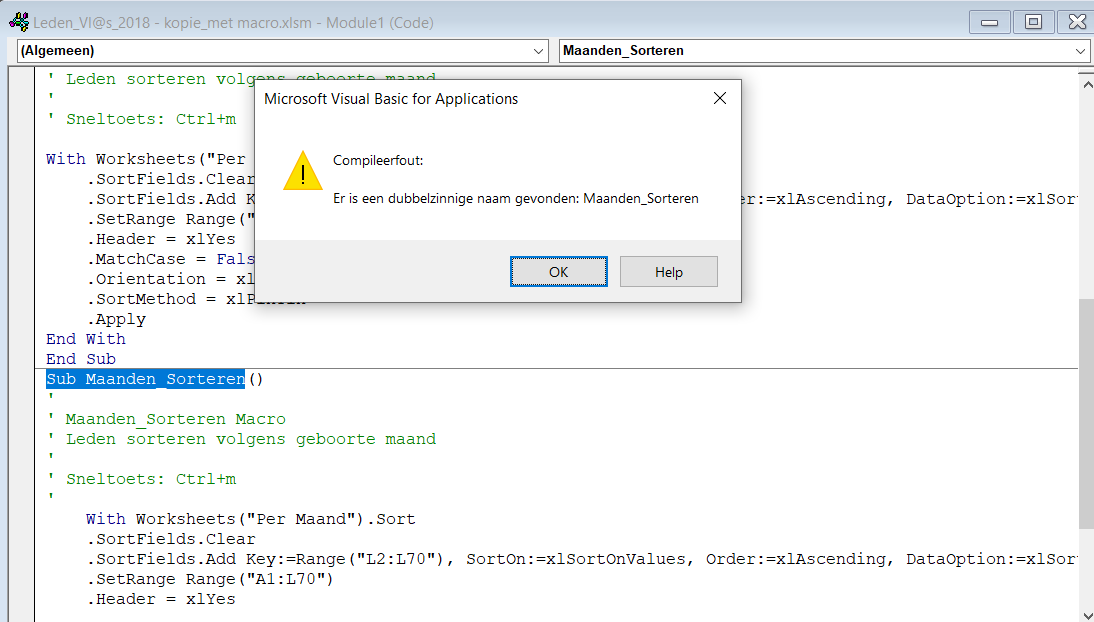Screen dimensions: 1094x622
Task: Click the (Algemeen) combo box text
Action: [57, 51]
